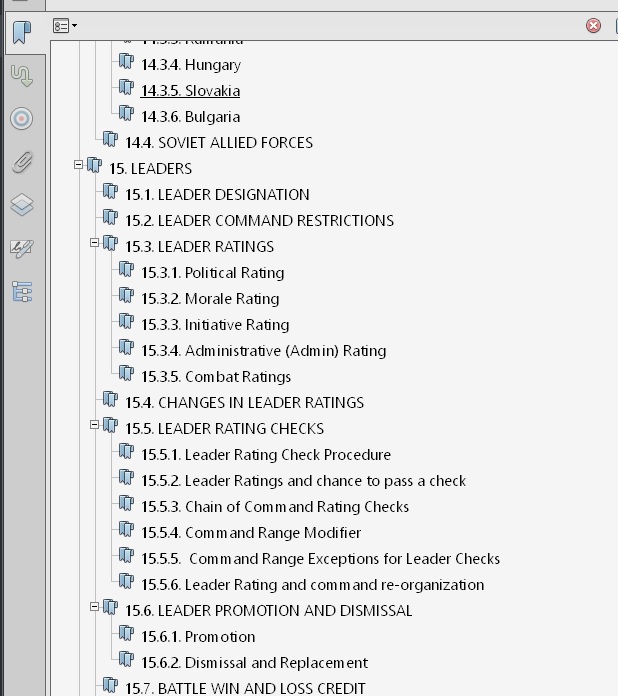Viewport: 618px width, 696px height.
Task: Open the target-shaped panel icon in sidebar
Action: coord(22,119)
